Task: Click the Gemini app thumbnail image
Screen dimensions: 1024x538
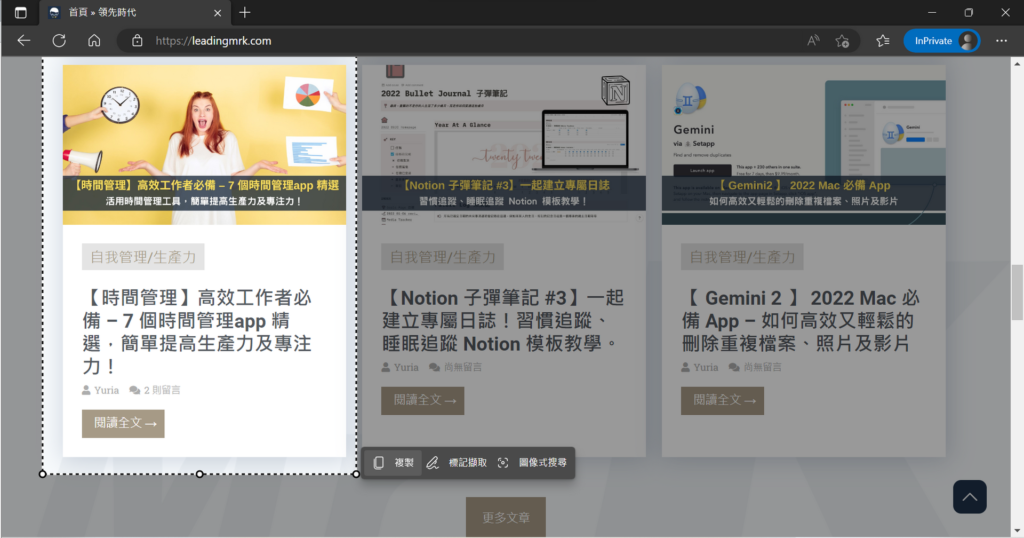Action: (x=804, y=144)
